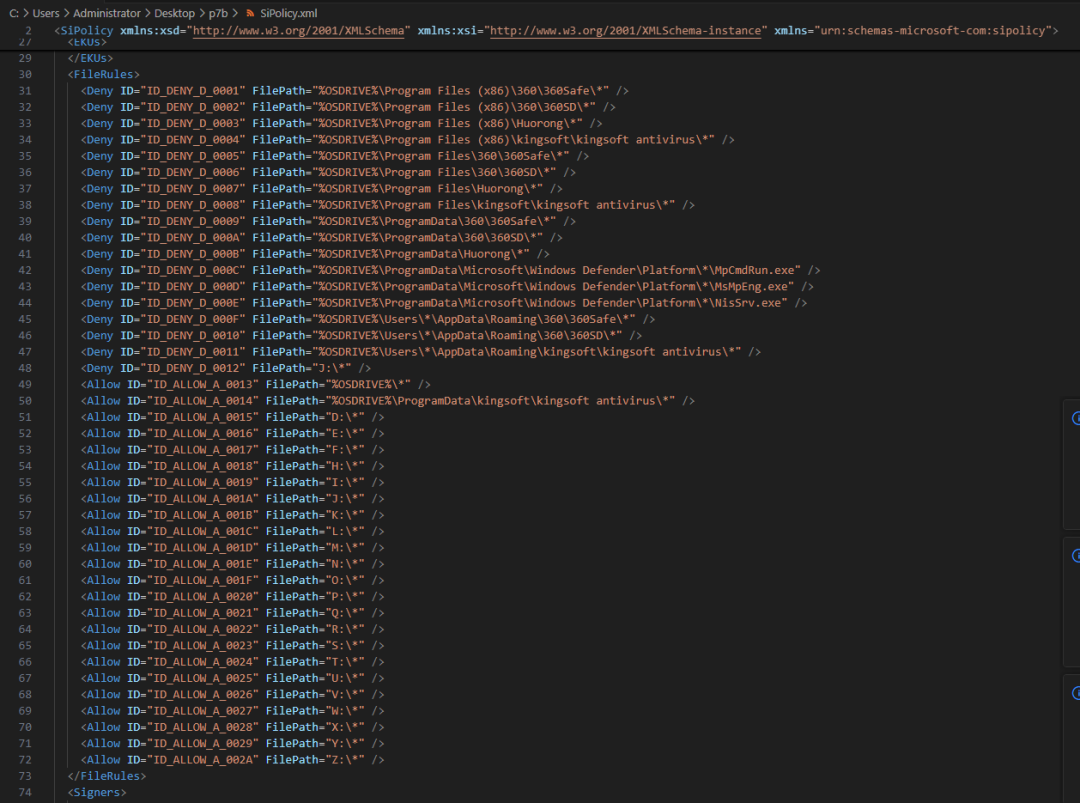The height and width of the screenshot is (803, 1080).
Task: Click the Deny rule with FilePath J:\*
Action: pyautogui.click(x=226, y=368)
